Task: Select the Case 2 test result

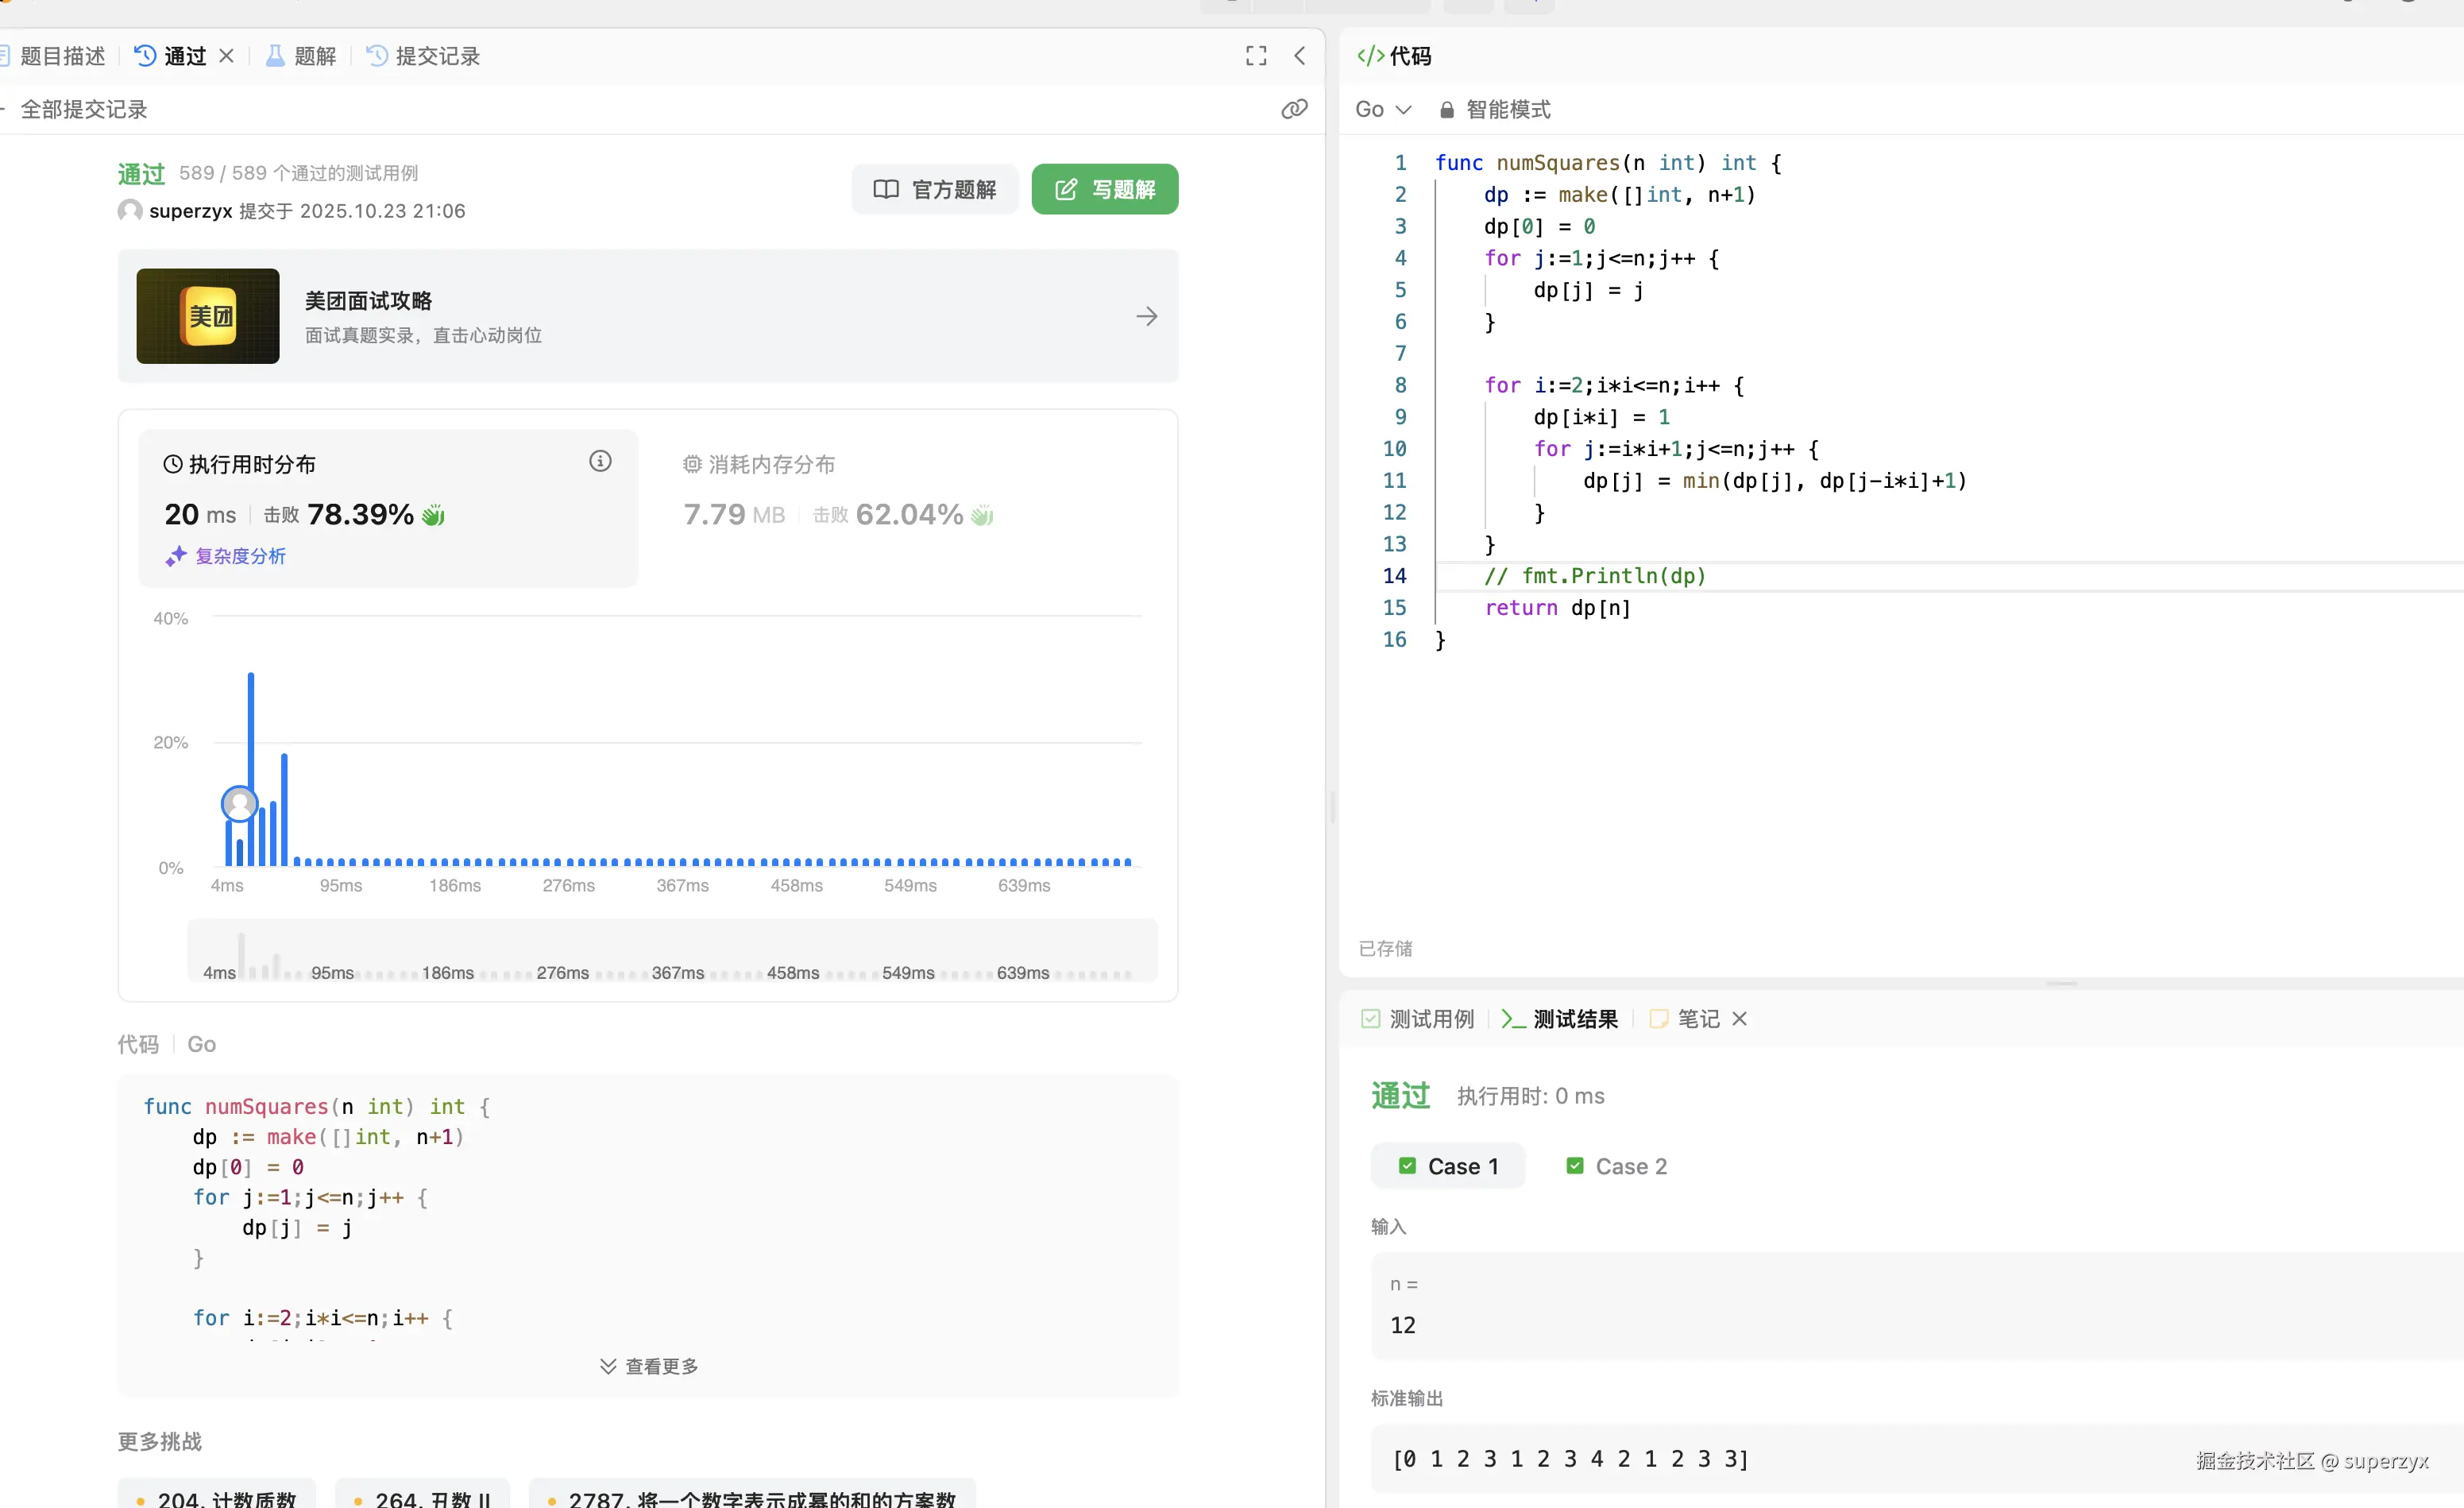Action: (1617, 1166)
